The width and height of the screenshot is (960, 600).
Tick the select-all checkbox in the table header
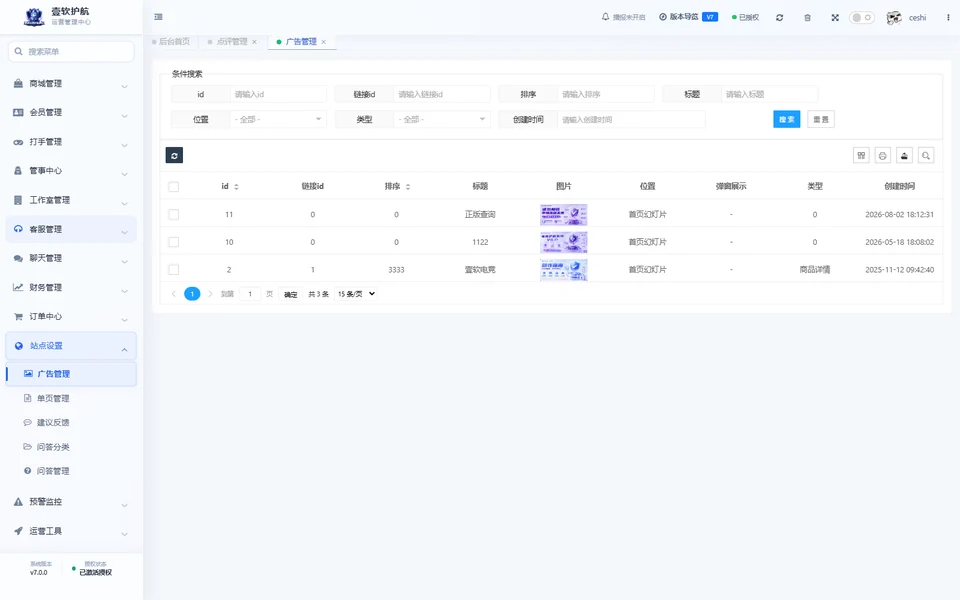tap(174, 187)
